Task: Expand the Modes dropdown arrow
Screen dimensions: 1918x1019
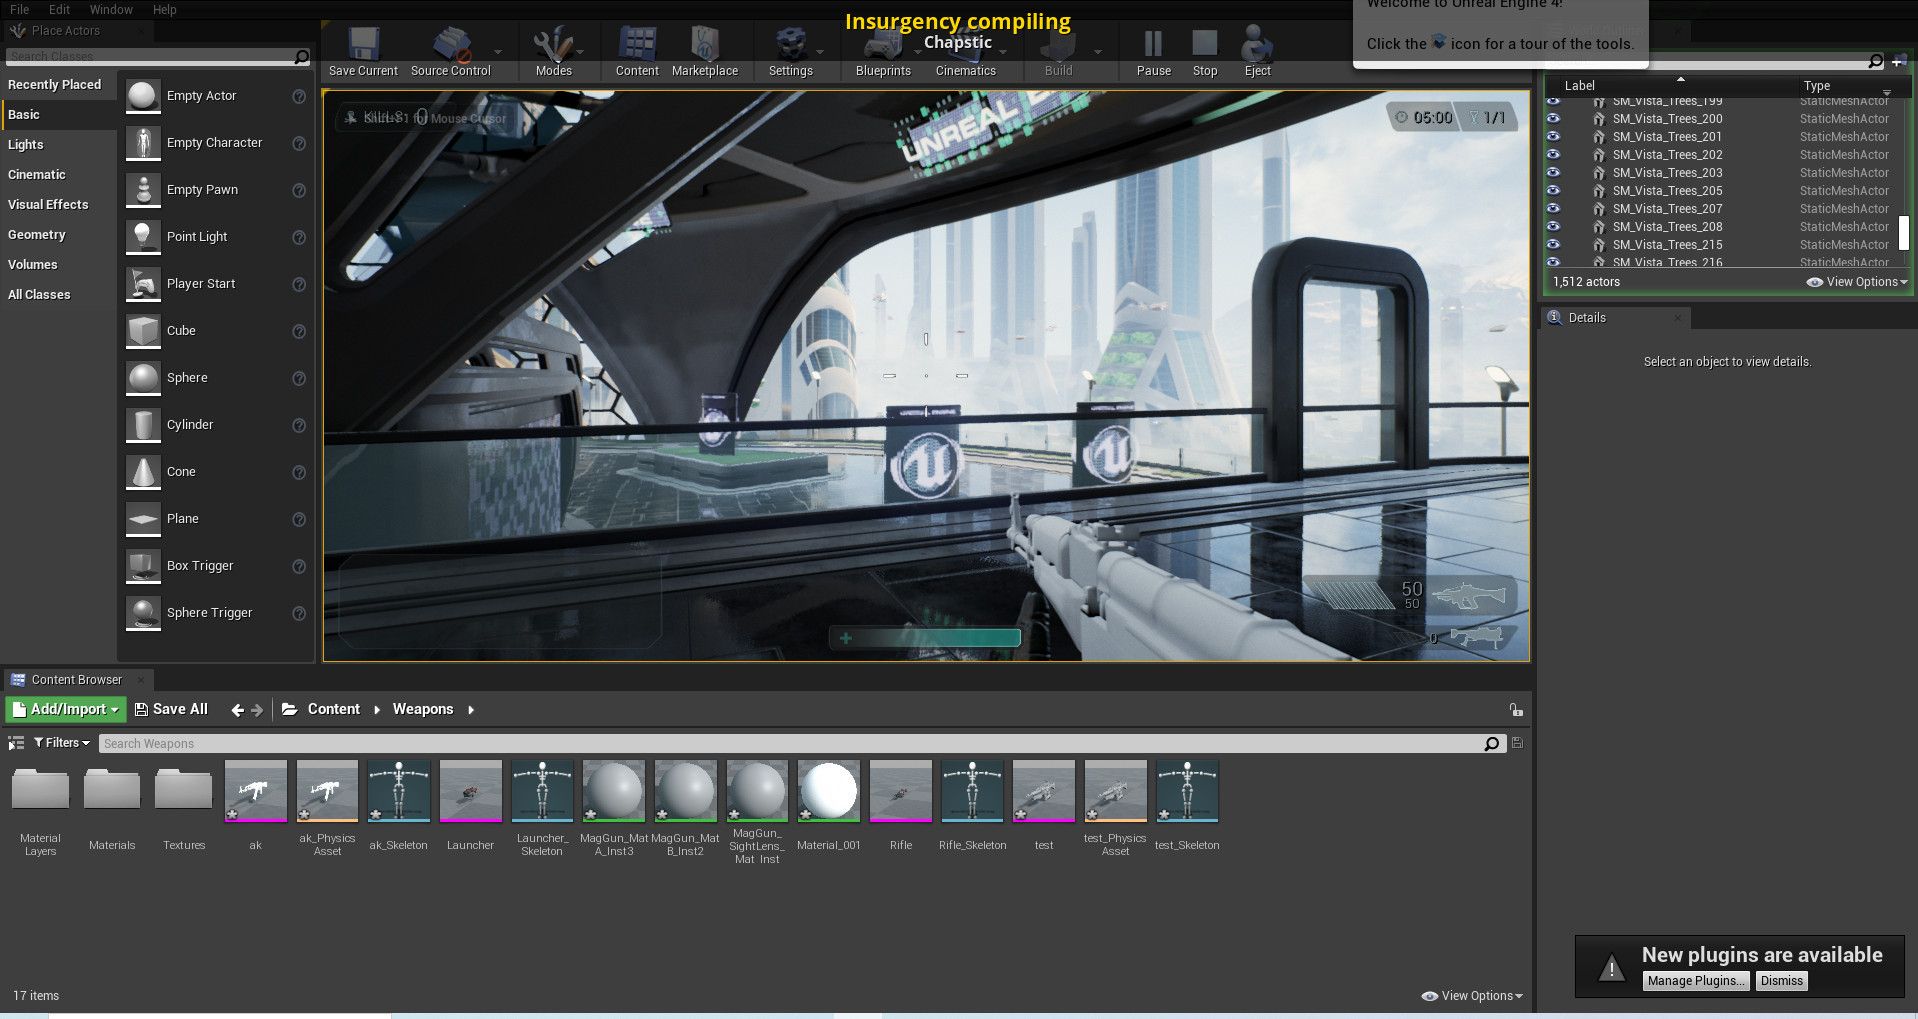Action: pos(580,52)
